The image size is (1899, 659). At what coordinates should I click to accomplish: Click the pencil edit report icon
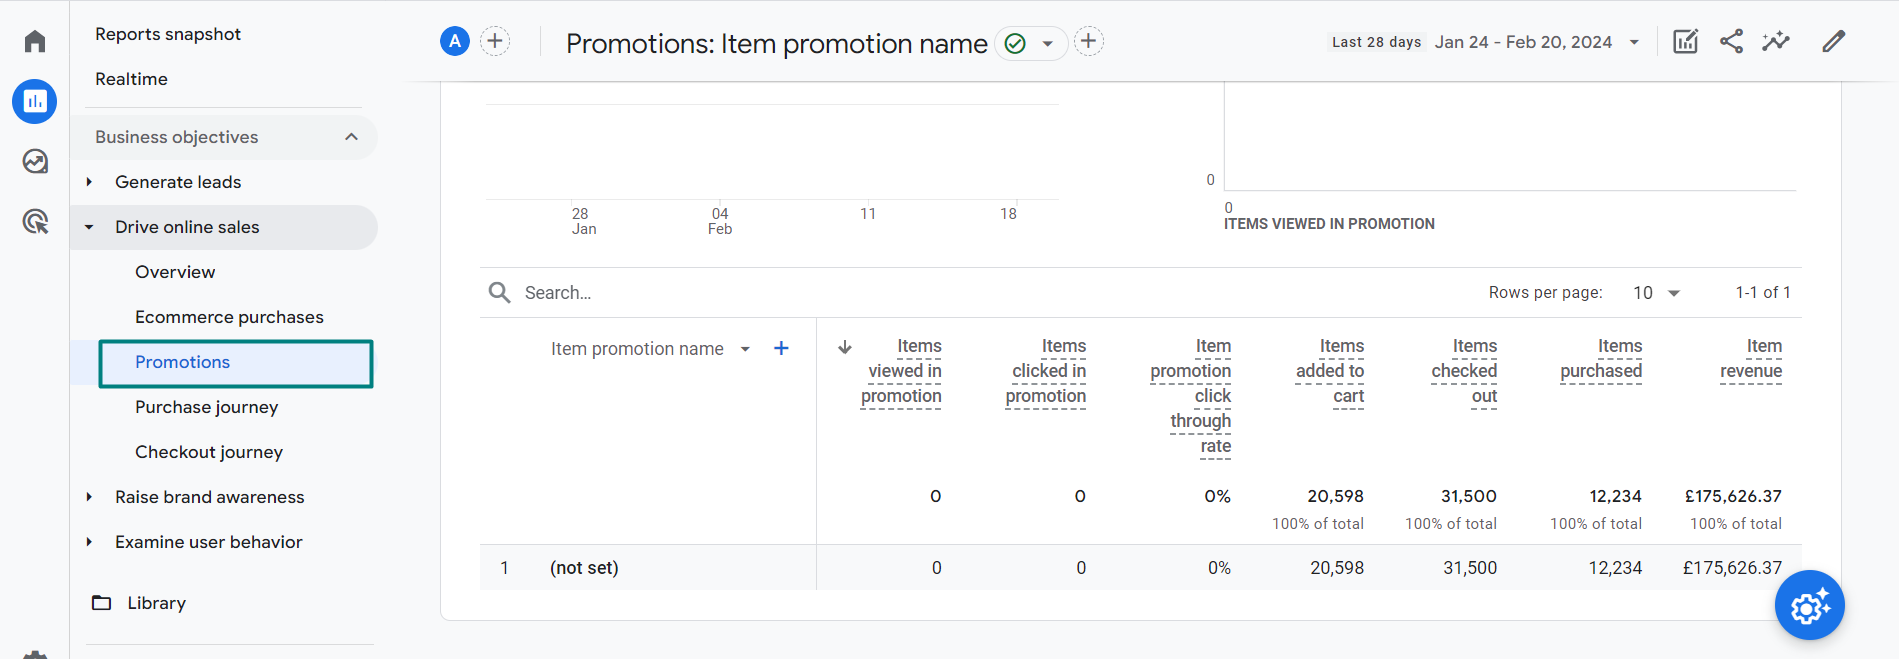(1833, 41)
